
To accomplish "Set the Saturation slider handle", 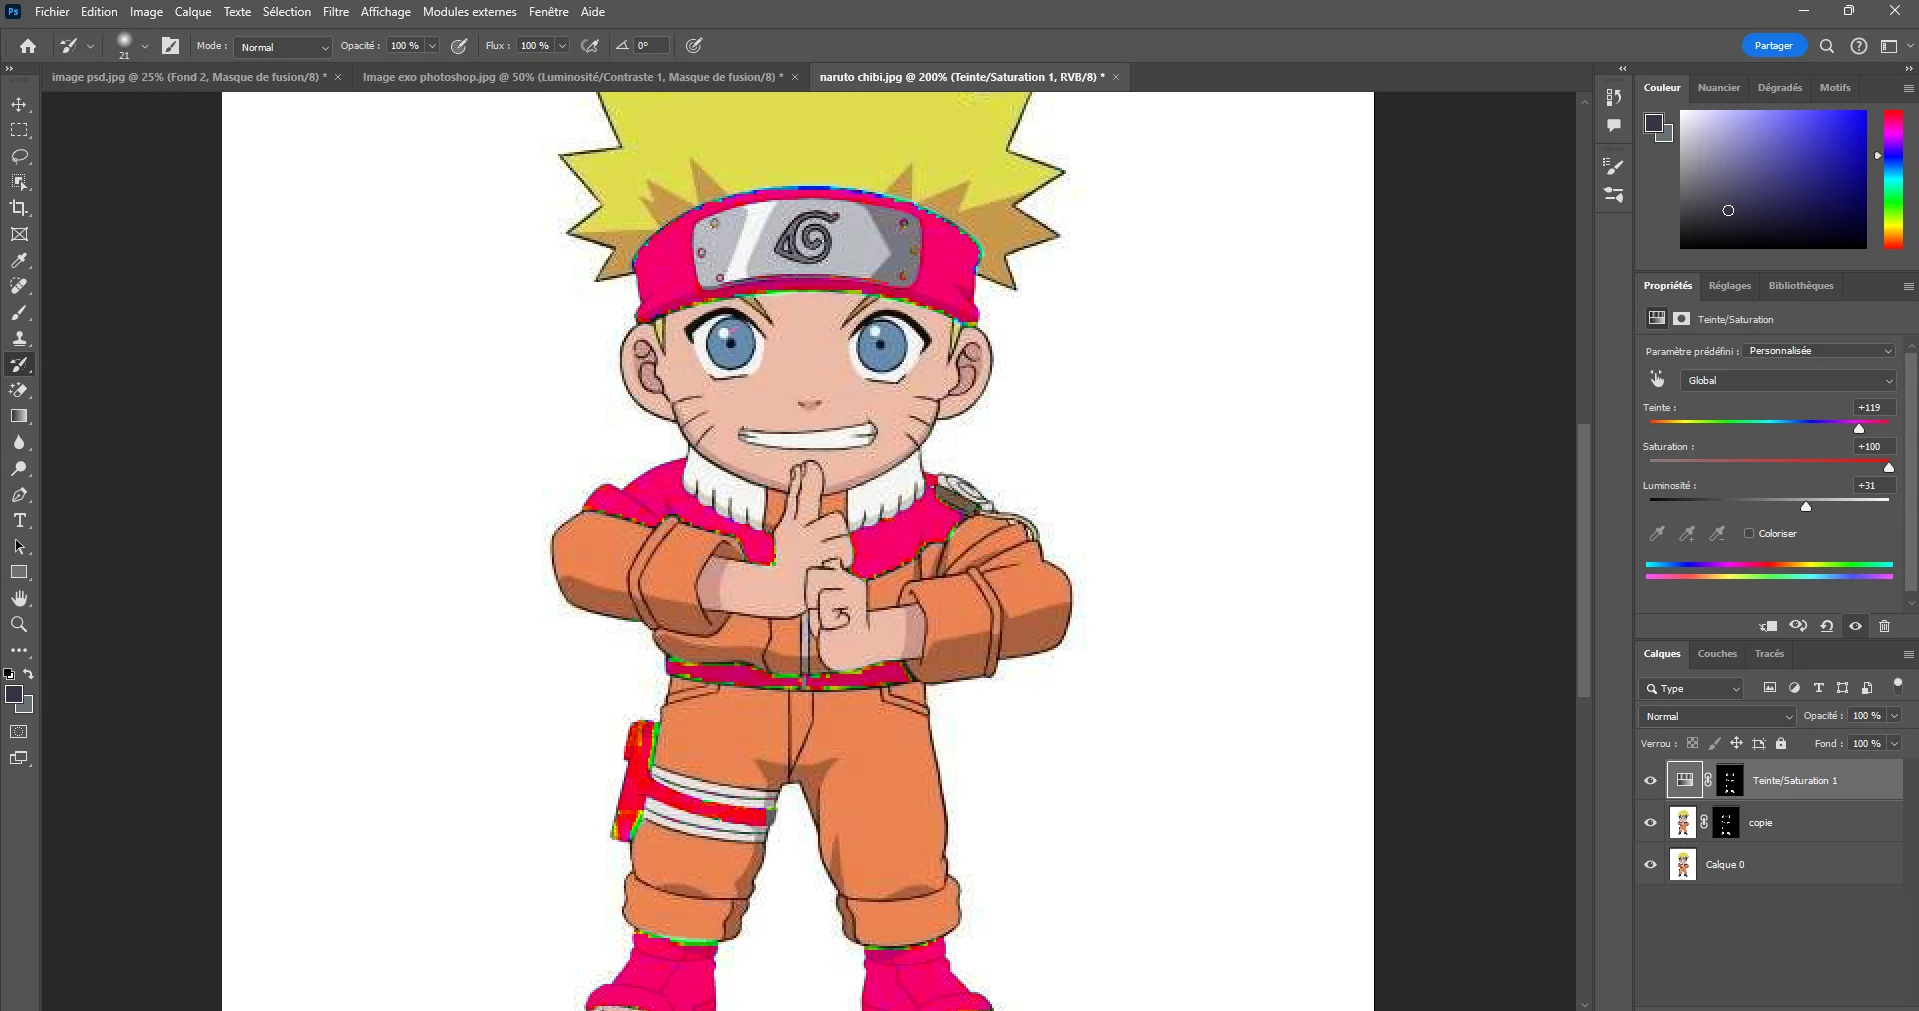I will [x=1889, y=467].
